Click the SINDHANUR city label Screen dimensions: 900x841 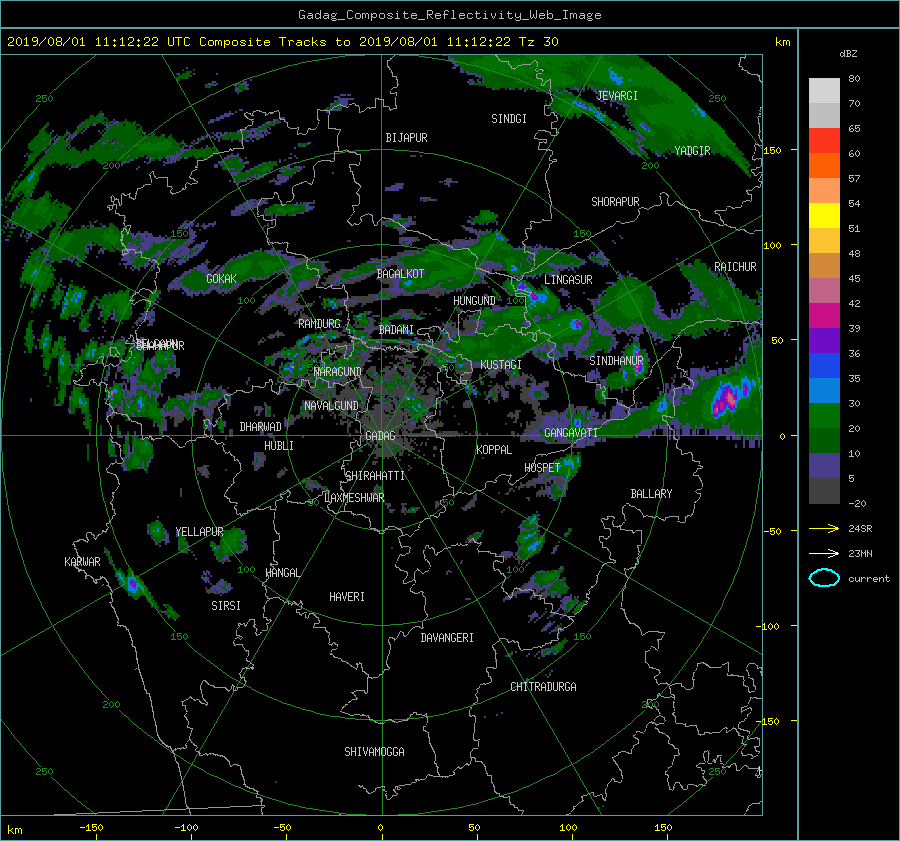click(x=616, y=361)
